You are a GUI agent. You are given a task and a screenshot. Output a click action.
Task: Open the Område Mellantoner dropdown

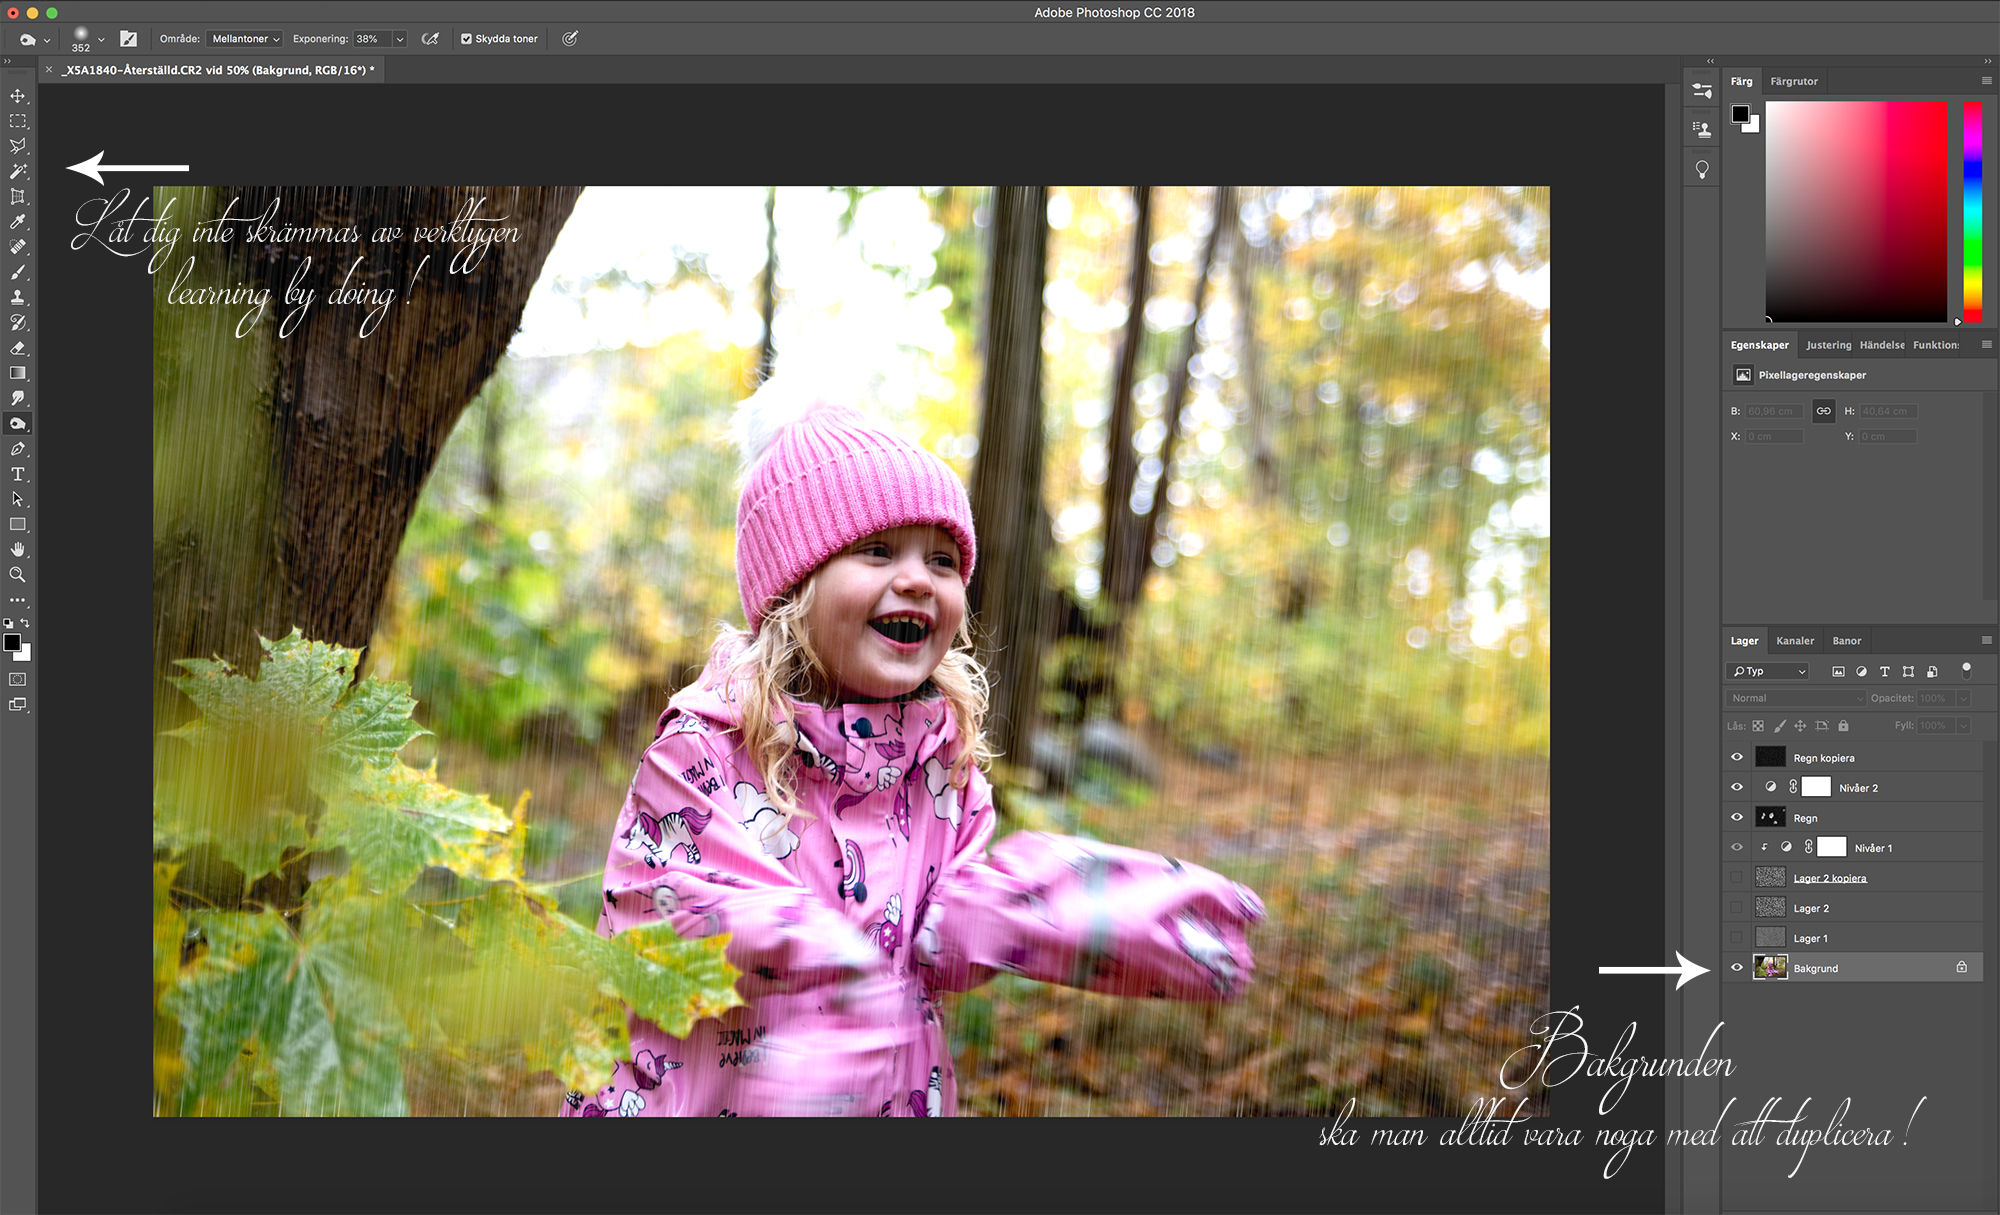(245, 39)
